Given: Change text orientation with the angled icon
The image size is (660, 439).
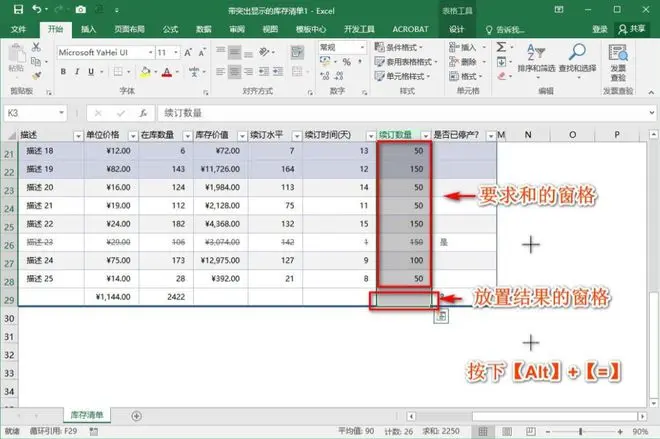Looking at the screenshot, I should (264, 52).
